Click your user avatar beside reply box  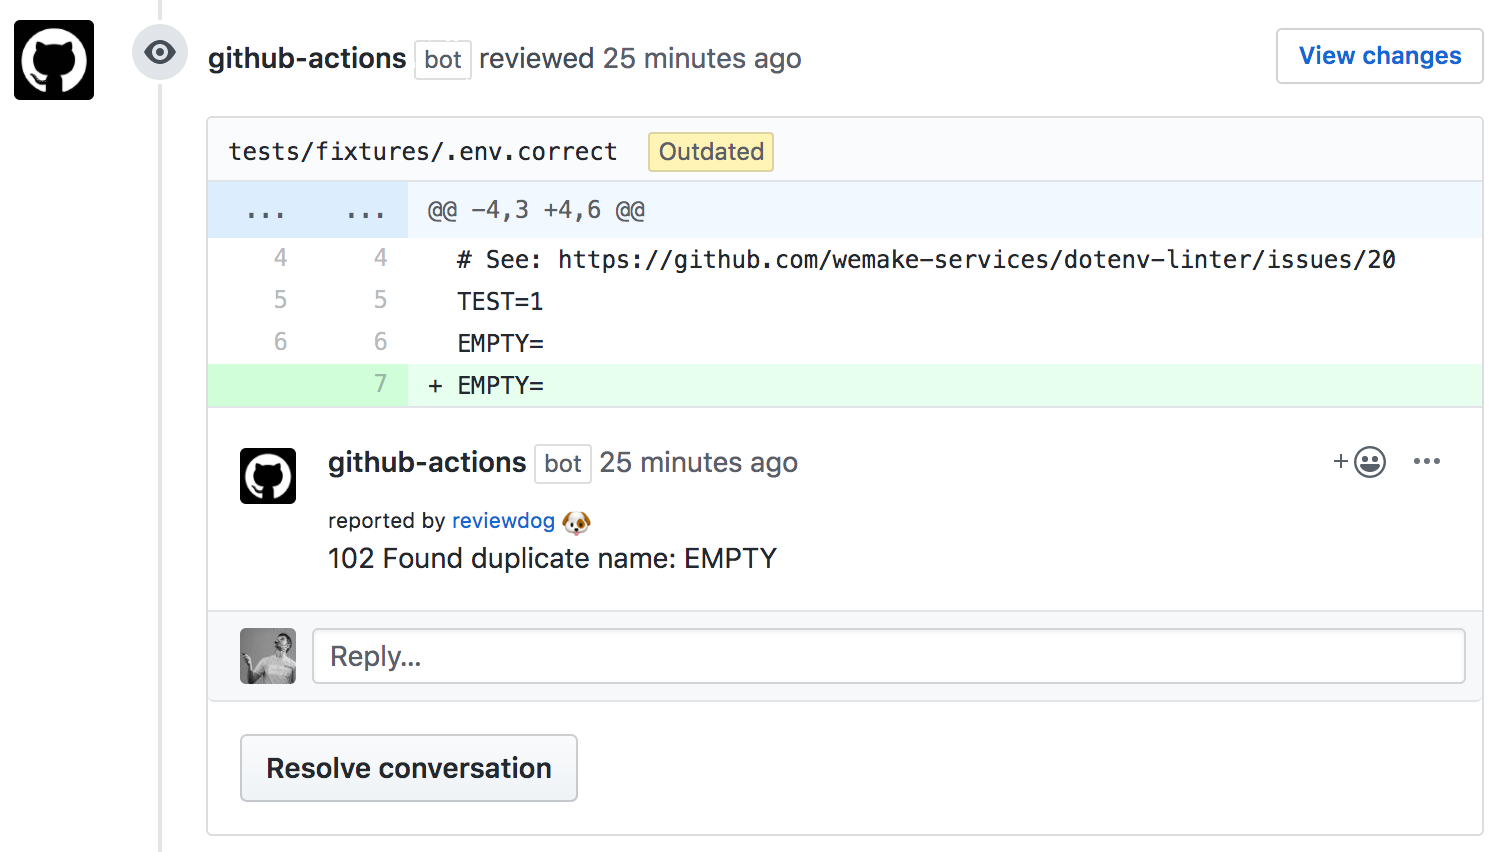[x=268, y=656]
